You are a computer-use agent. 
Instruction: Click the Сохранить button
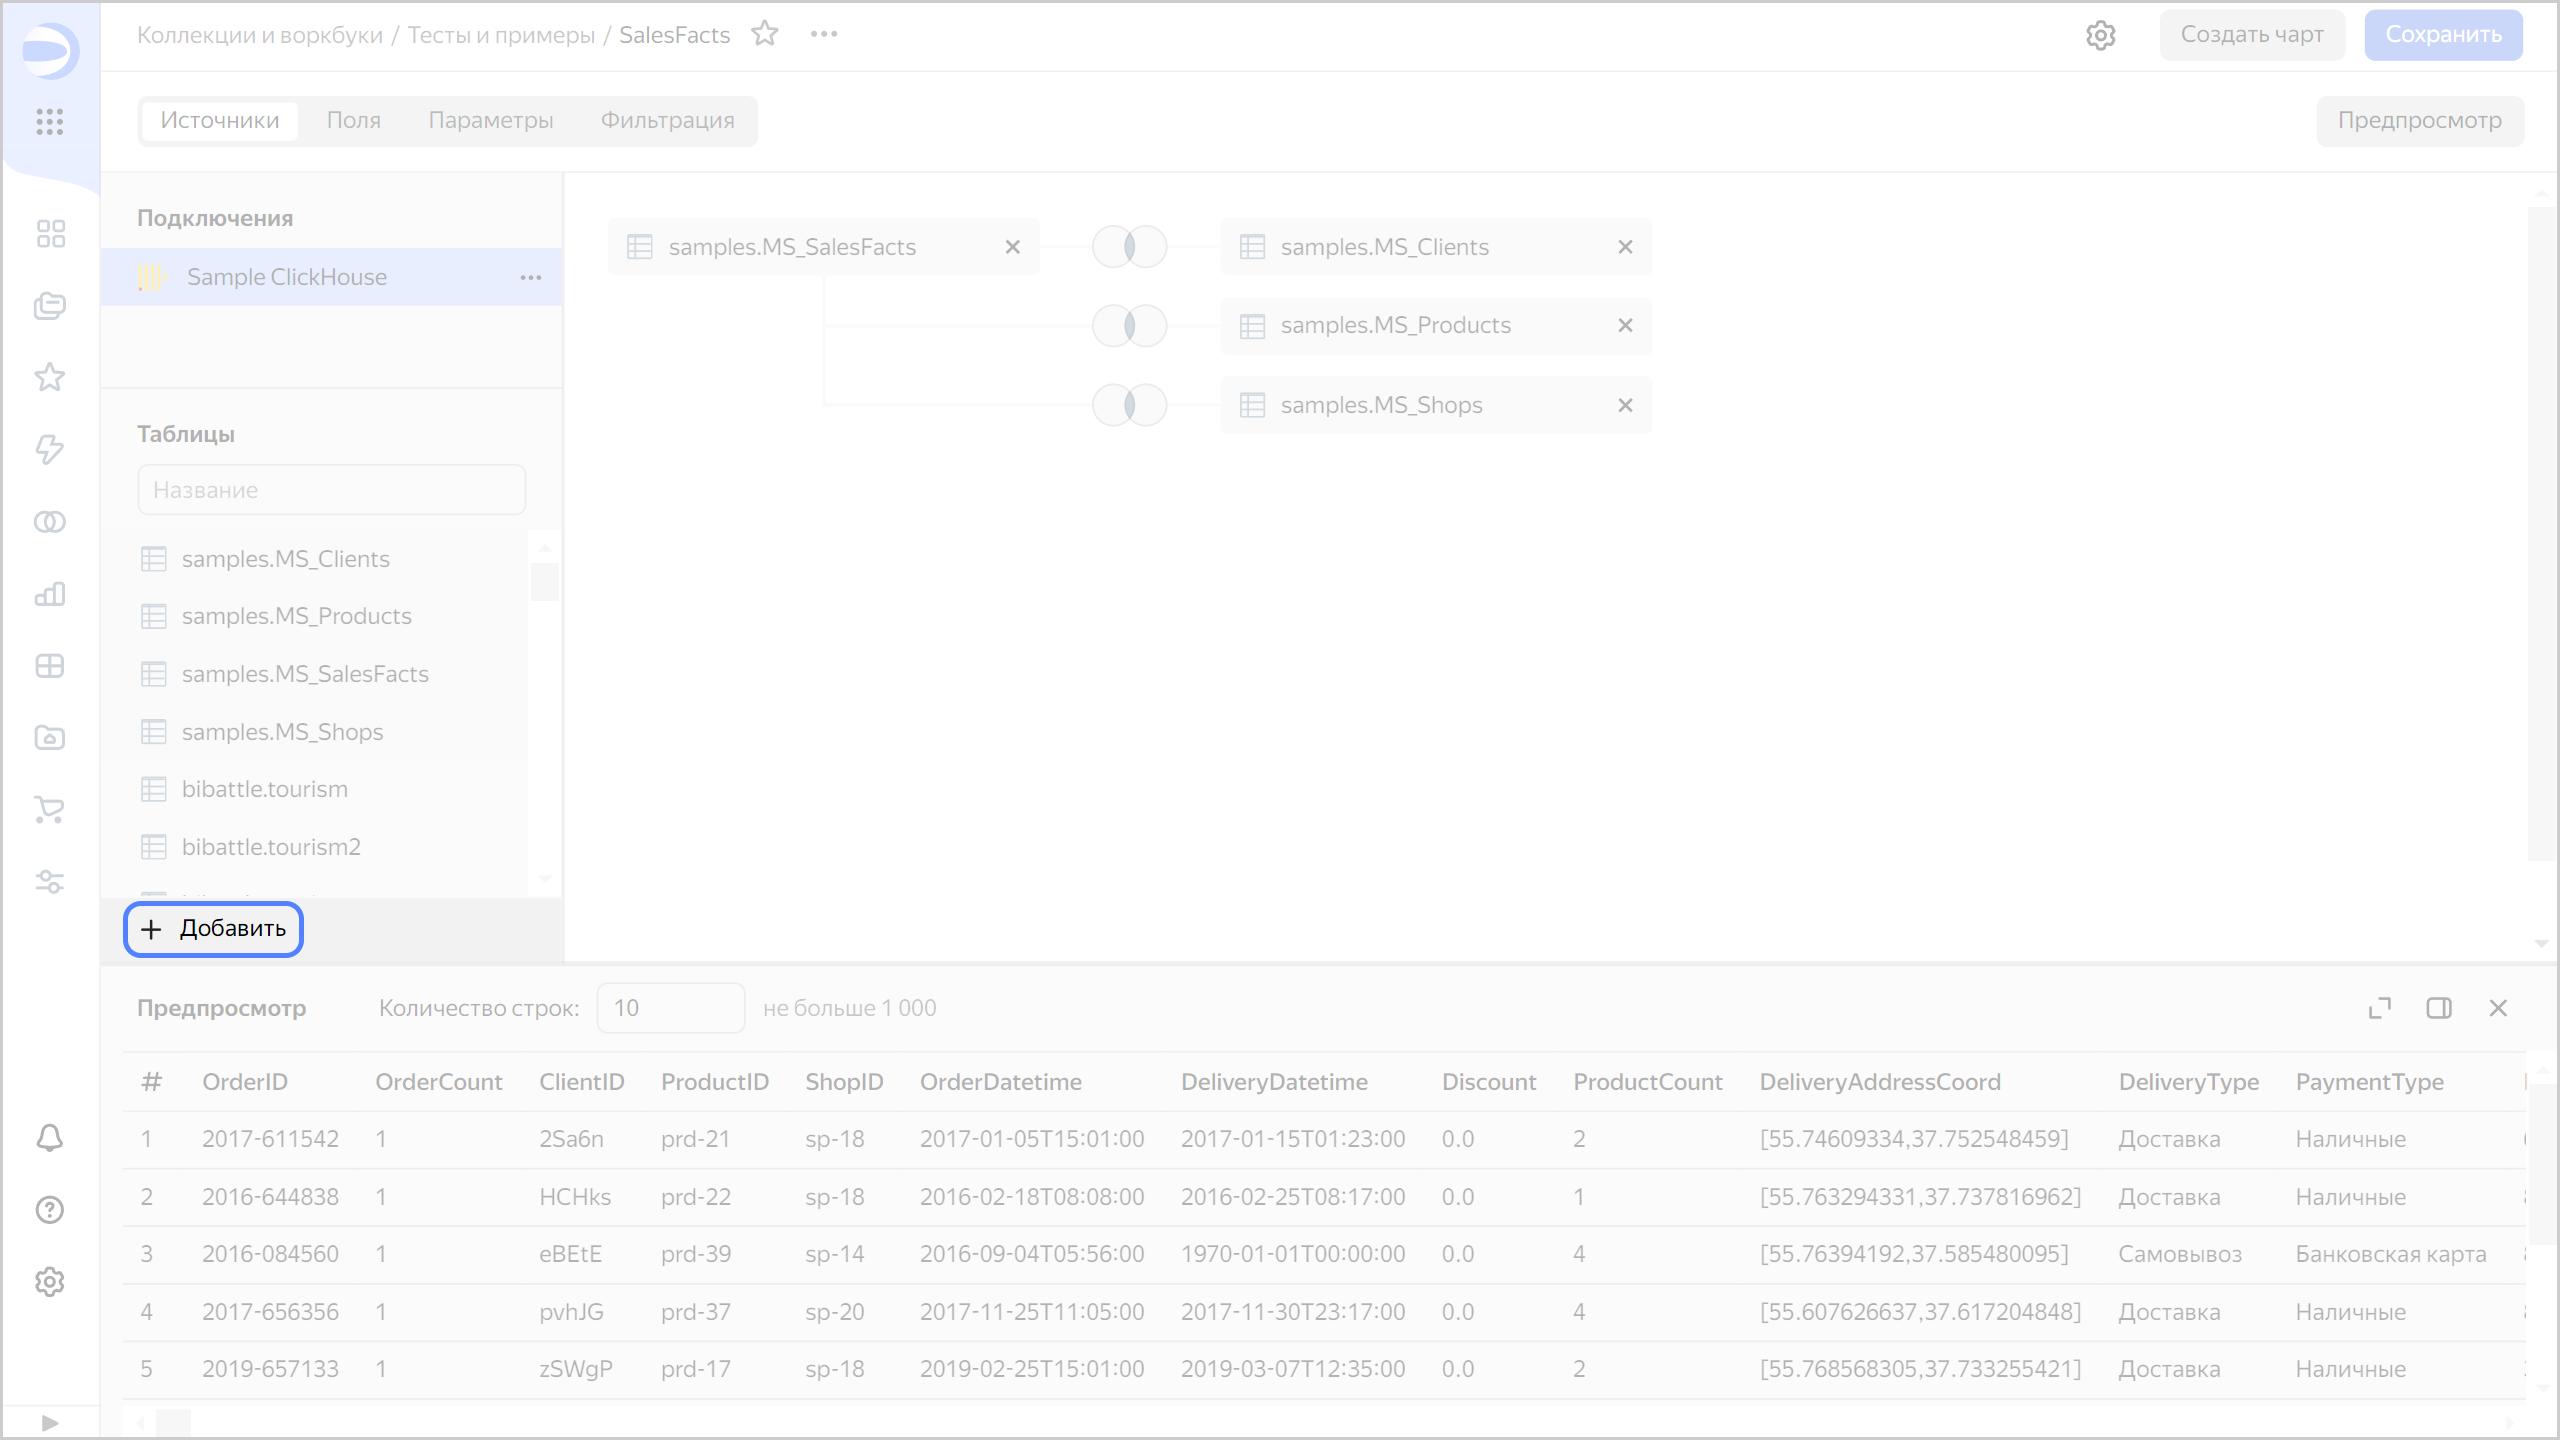2443,34
